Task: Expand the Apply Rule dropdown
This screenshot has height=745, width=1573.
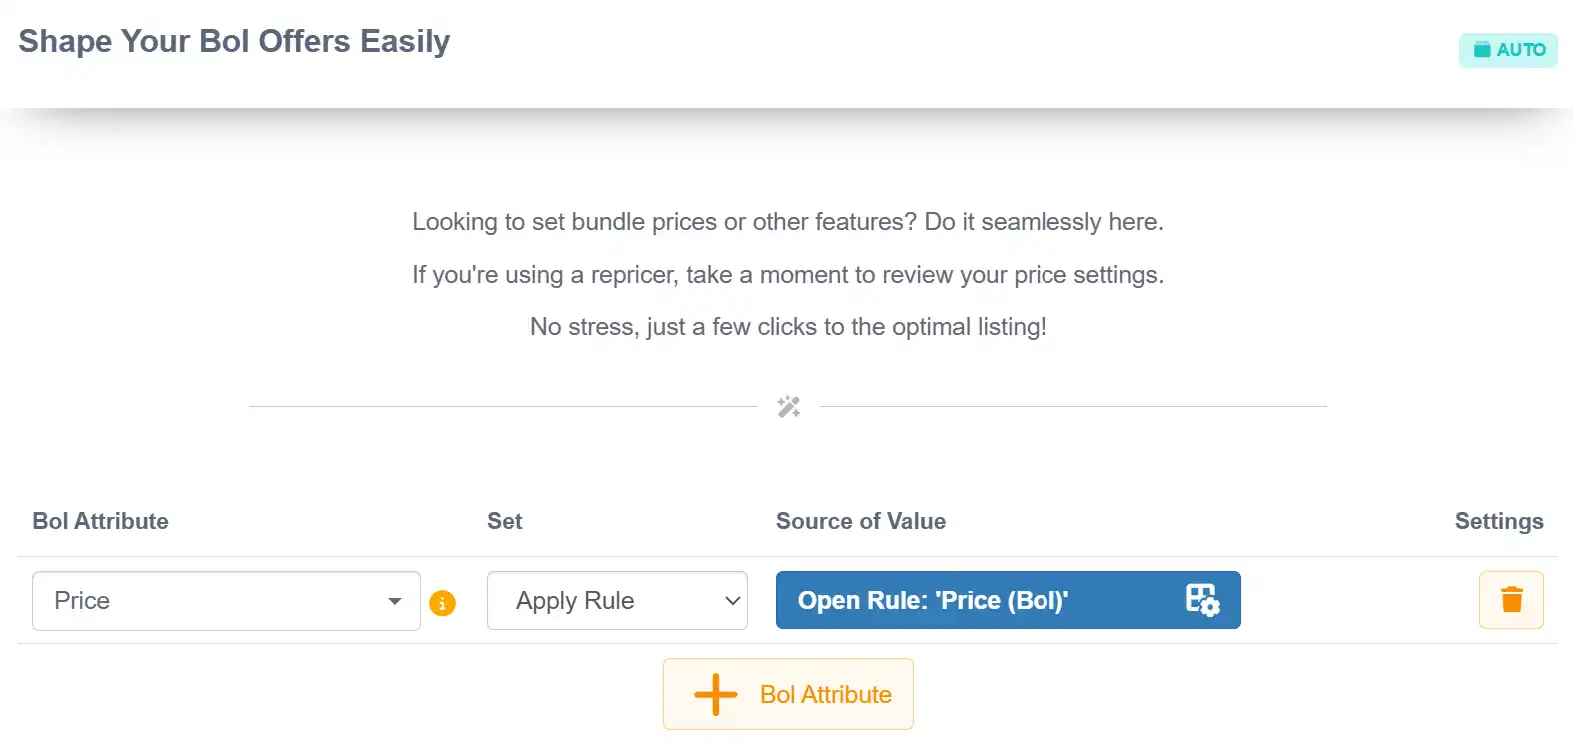Action: 616,601
